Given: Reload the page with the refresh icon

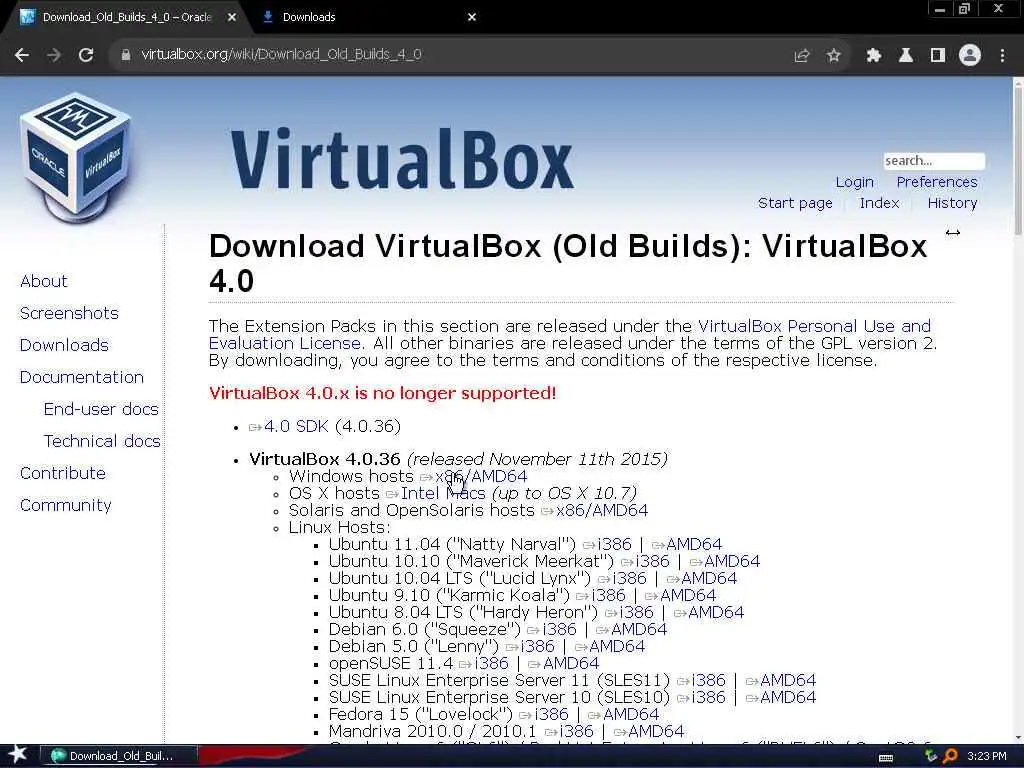Looking at the screenshot, I should click(86, 56).
